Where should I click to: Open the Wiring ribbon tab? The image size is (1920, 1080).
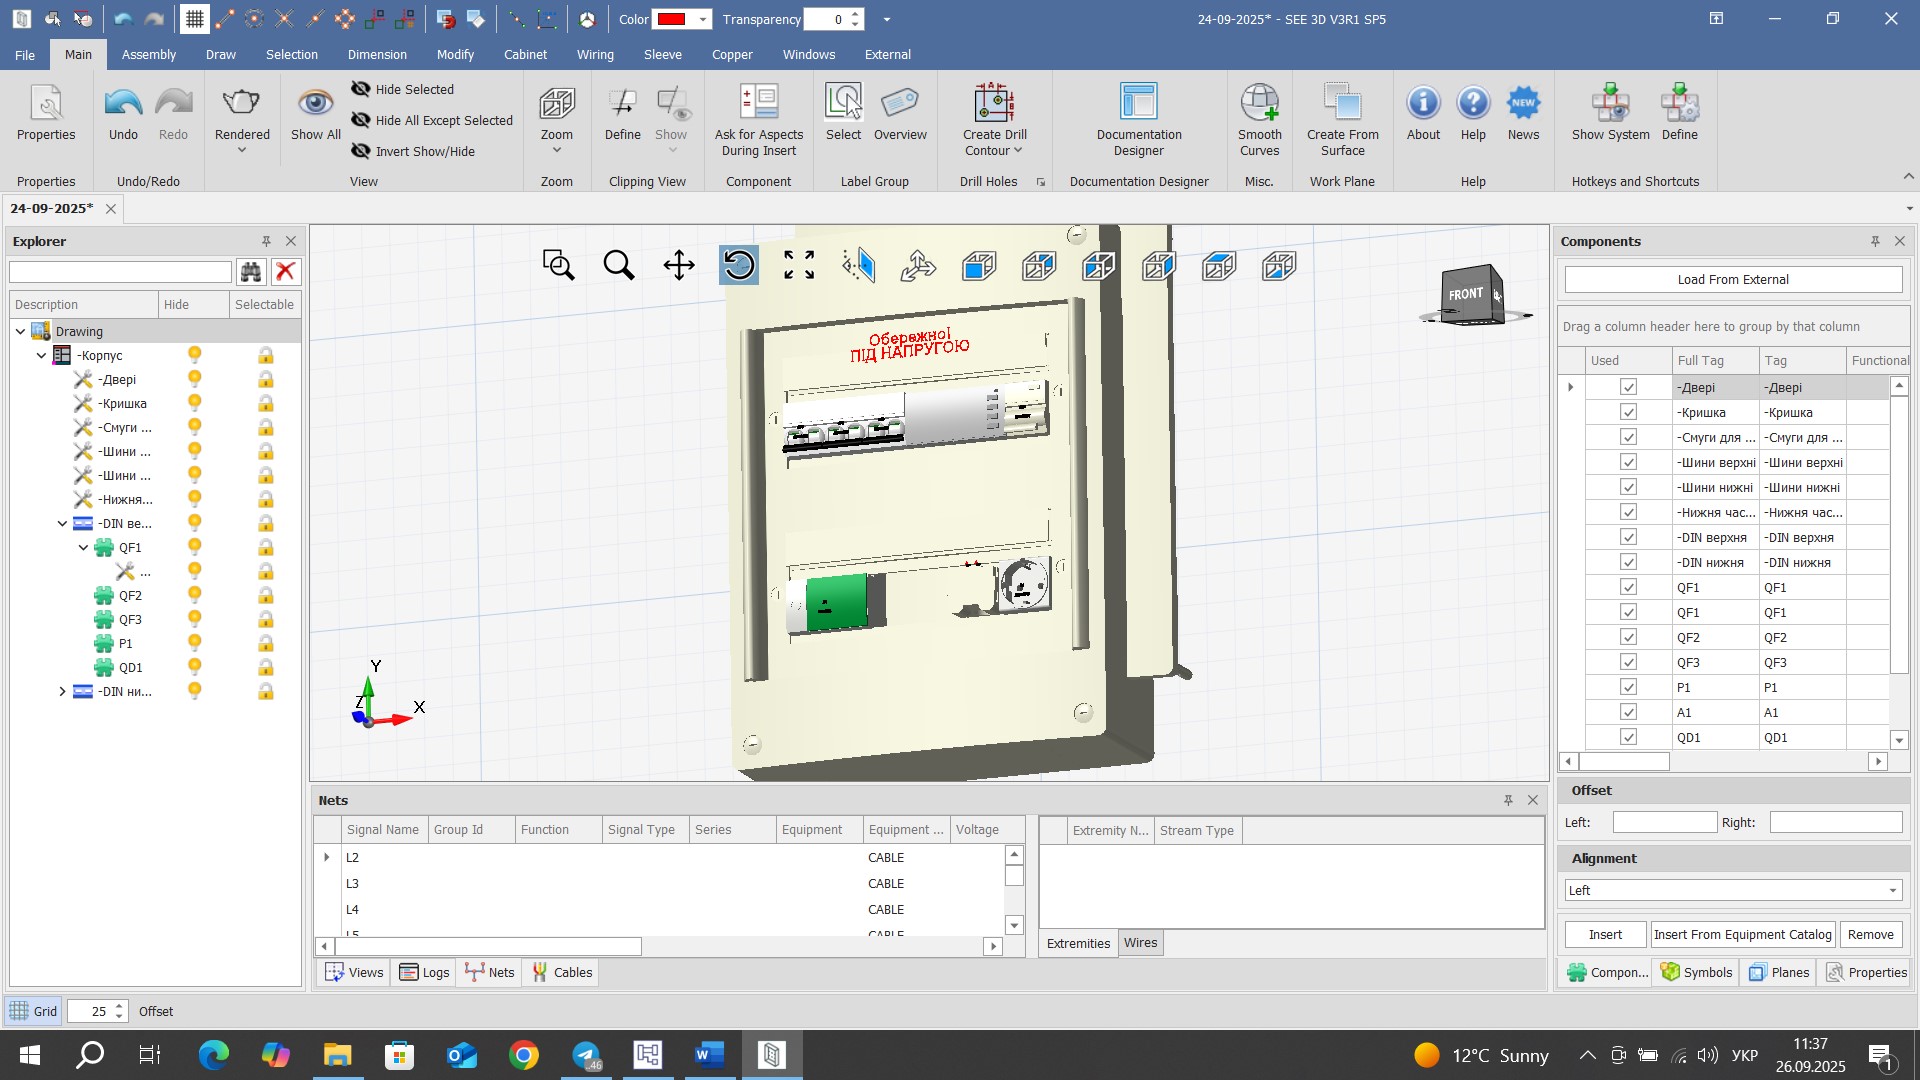click(595, 55)
